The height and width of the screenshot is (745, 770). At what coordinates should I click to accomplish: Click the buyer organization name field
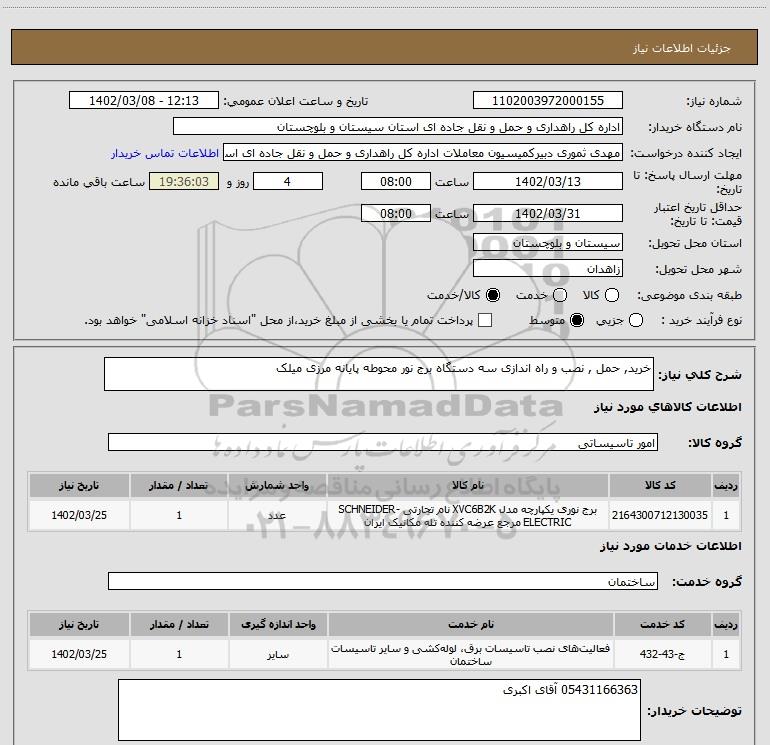(398, 126)
